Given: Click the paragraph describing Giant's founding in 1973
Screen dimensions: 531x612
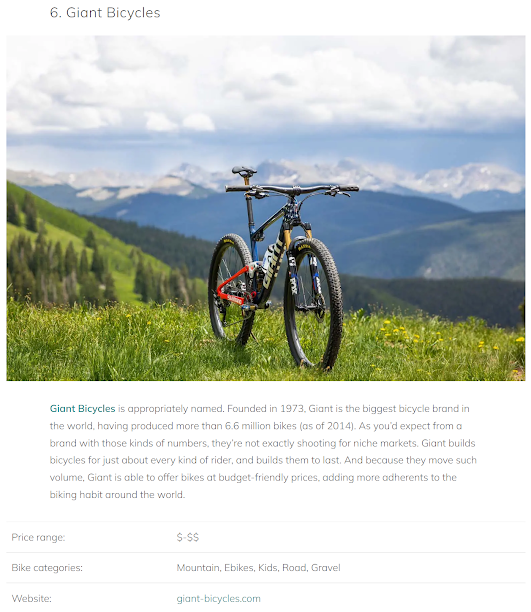Looking at the screenshot, I should [263, 452].
